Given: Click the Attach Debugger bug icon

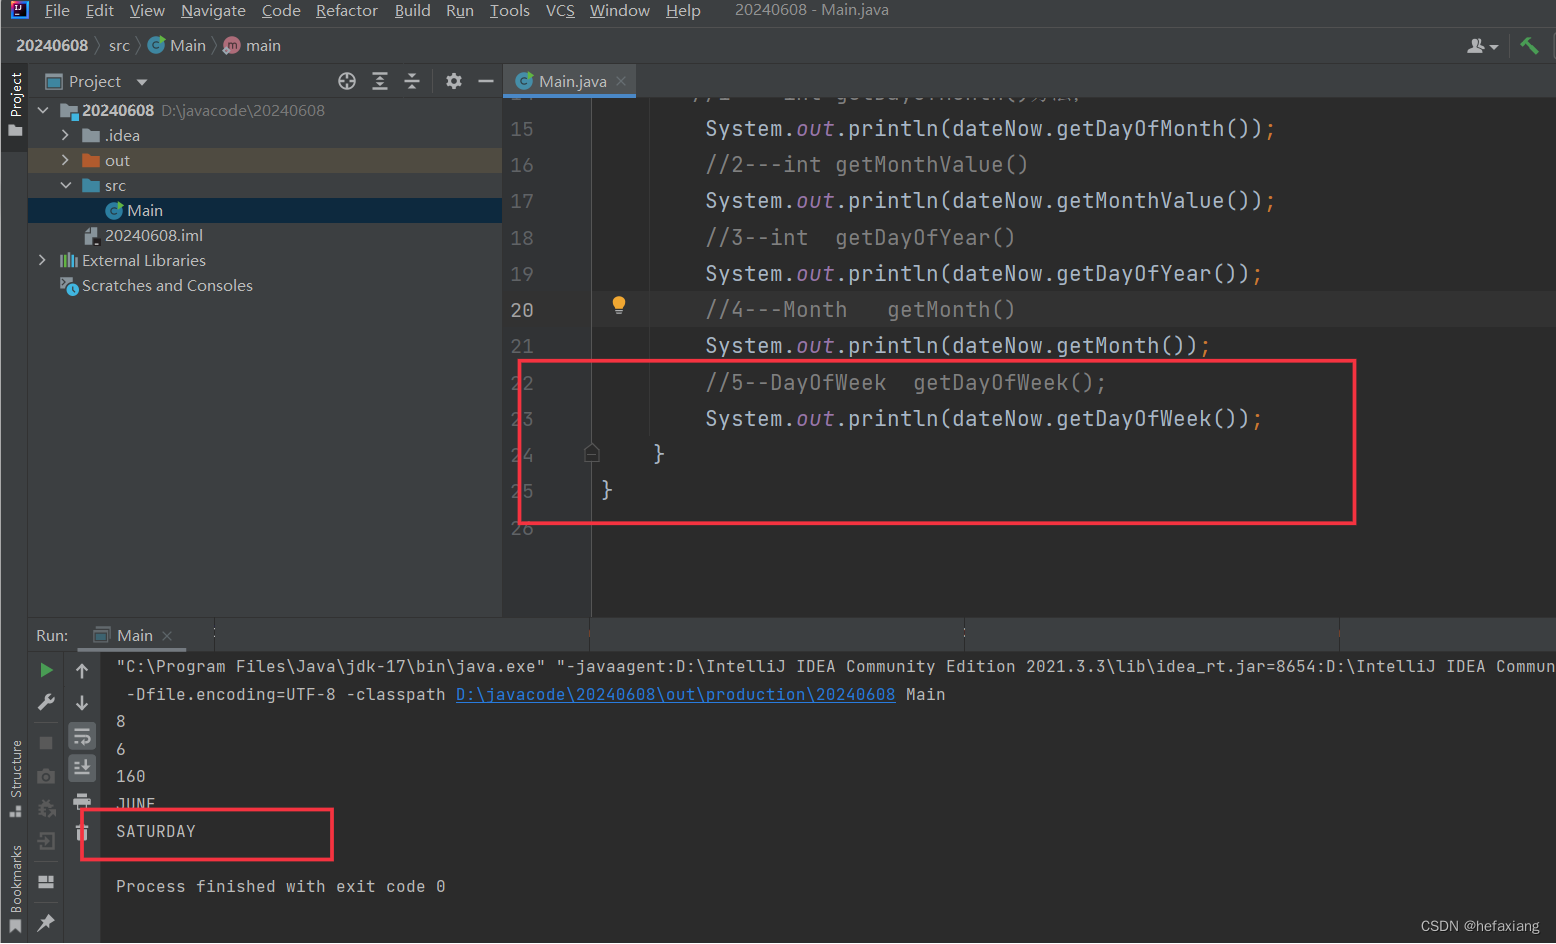Looking at the screenshot, I should (46, 809).
